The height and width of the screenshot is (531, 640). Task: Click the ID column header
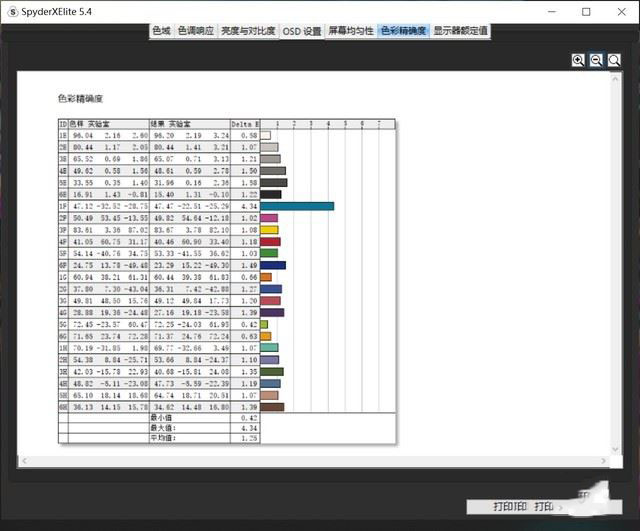63,124
